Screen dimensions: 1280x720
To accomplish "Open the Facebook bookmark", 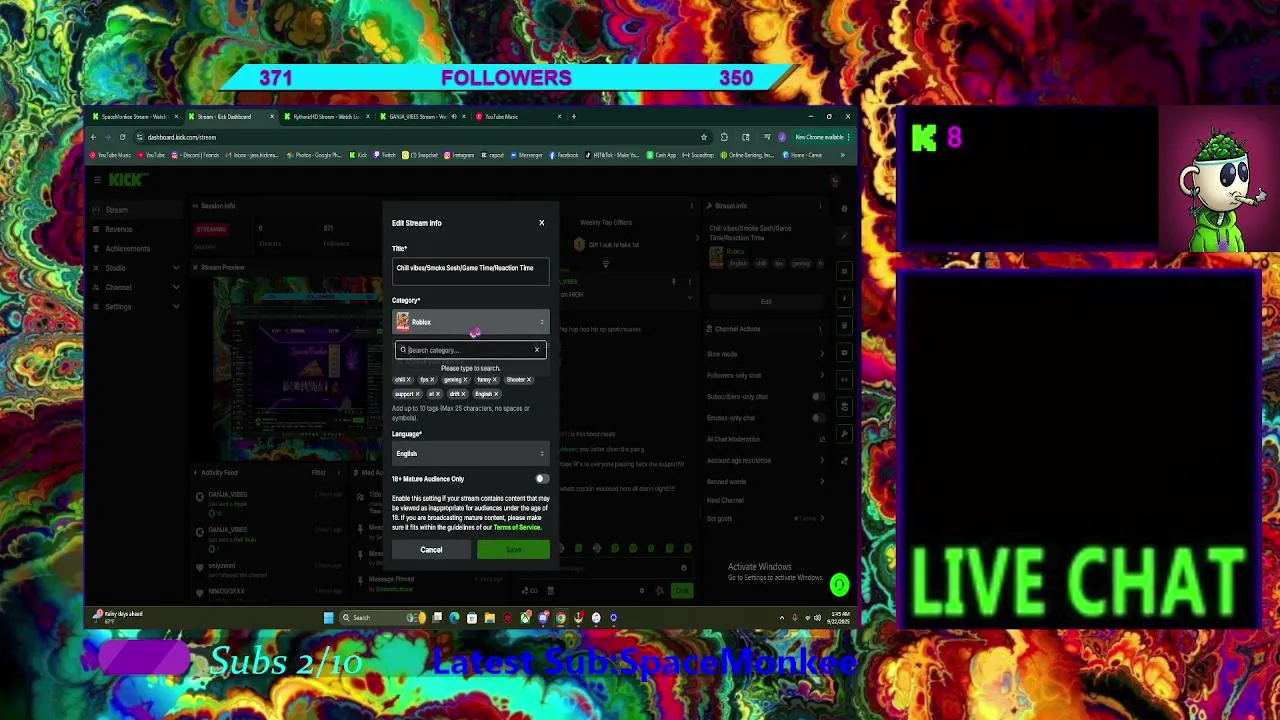I will click(564, 155).
